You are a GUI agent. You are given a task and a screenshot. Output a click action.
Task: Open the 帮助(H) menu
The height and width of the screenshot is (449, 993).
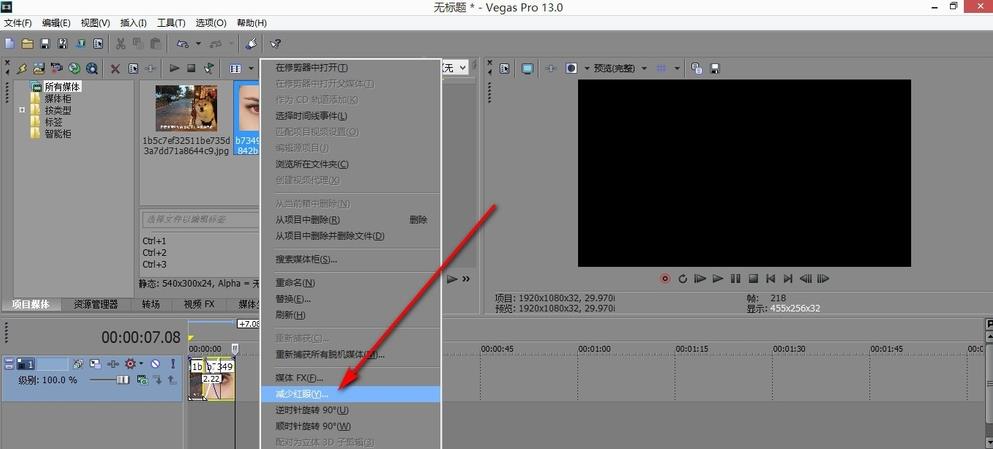pos(251,23)
